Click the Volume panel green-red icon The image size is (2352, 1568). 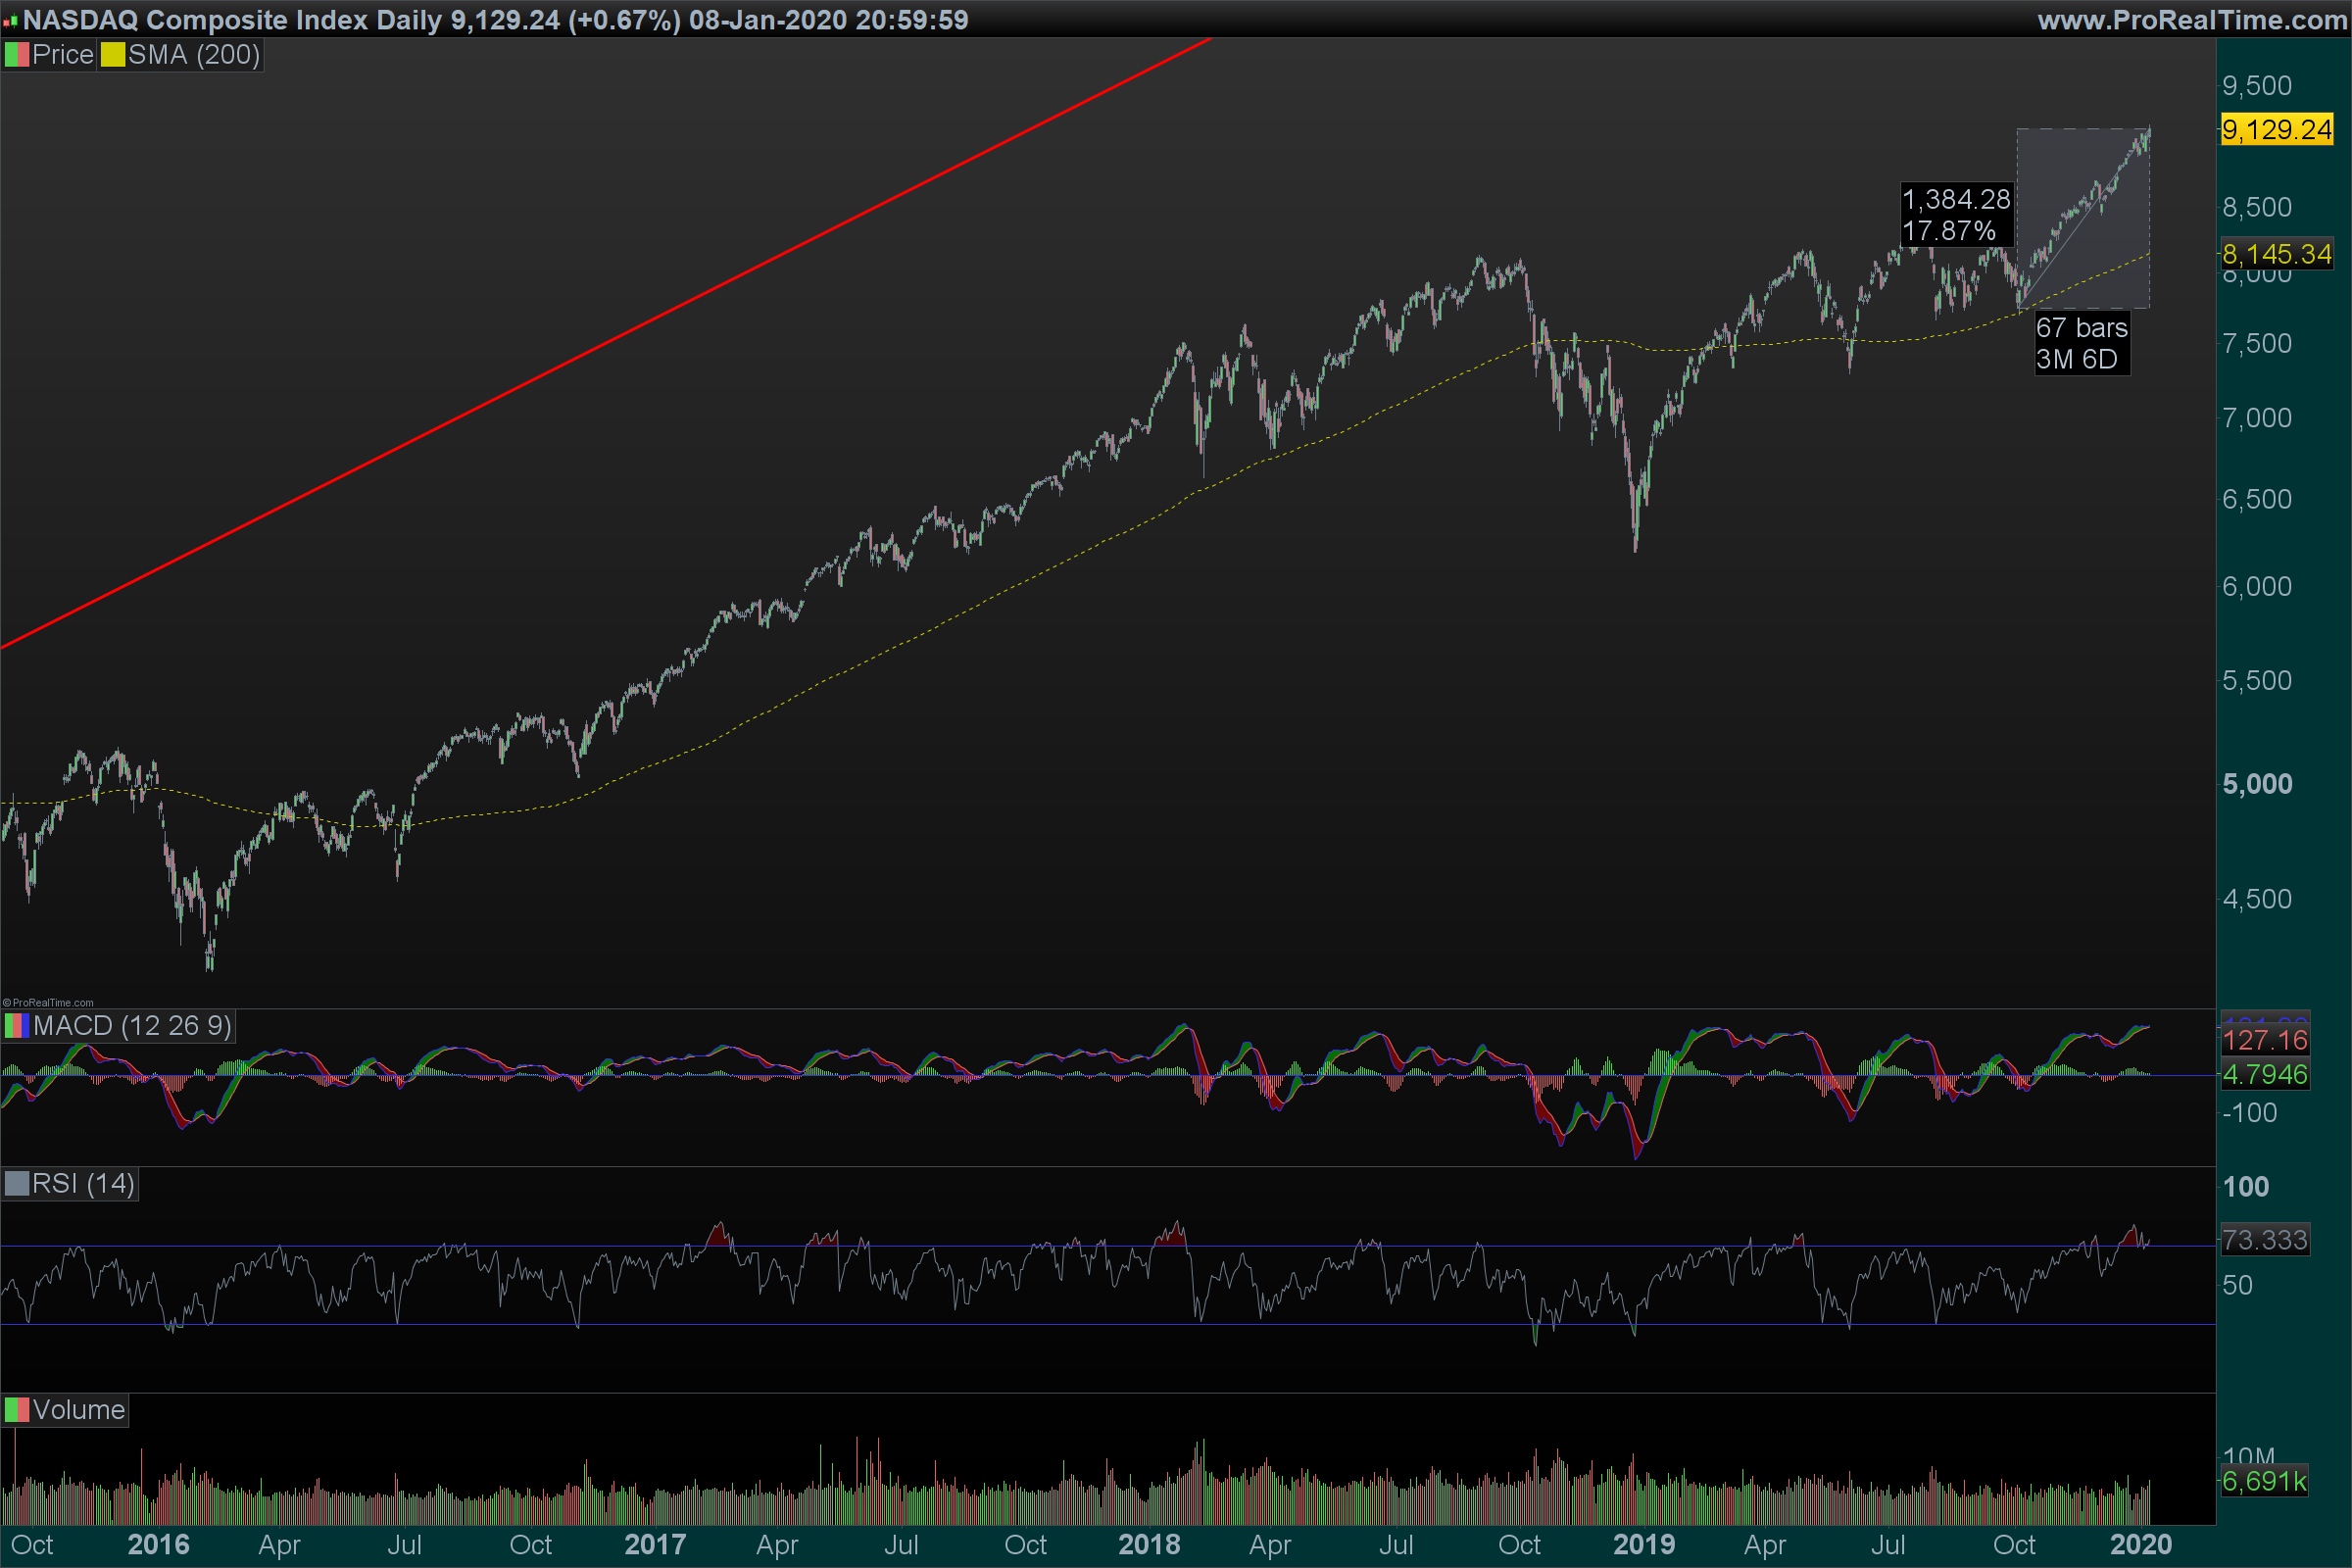click(x=16, y=1410)
